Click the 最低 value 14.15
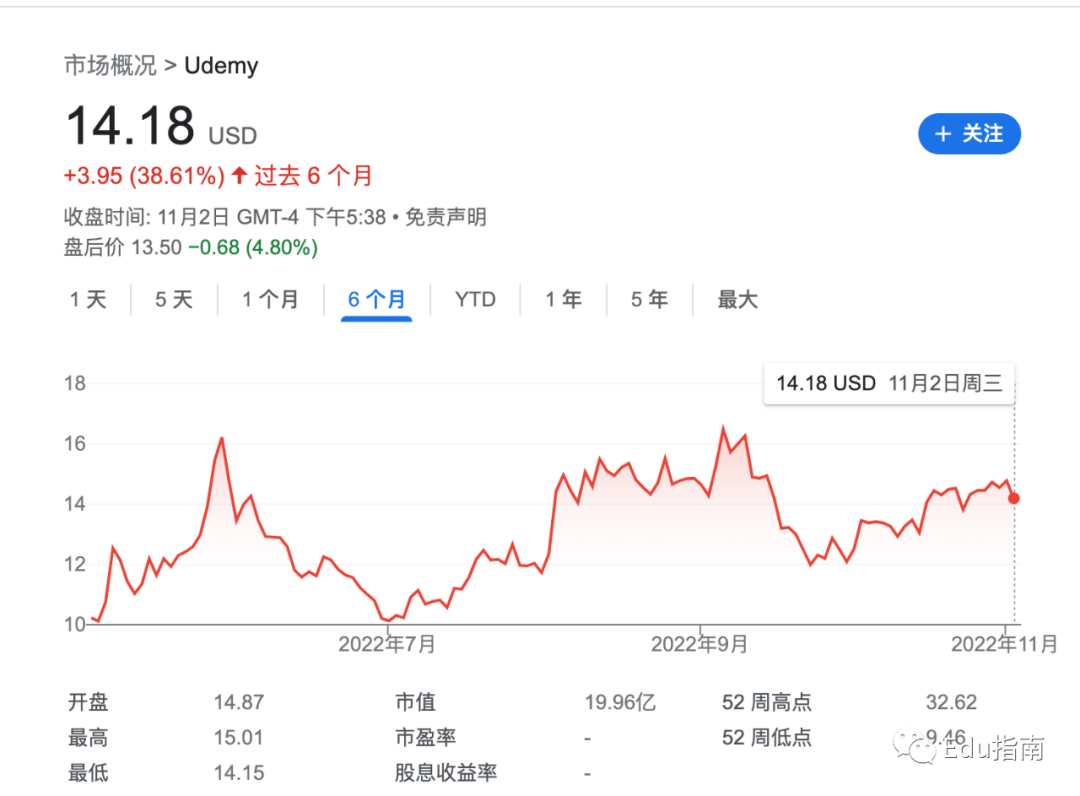Image resolution: width=1080 pixels, height=796 pixels. click(238, 773)
